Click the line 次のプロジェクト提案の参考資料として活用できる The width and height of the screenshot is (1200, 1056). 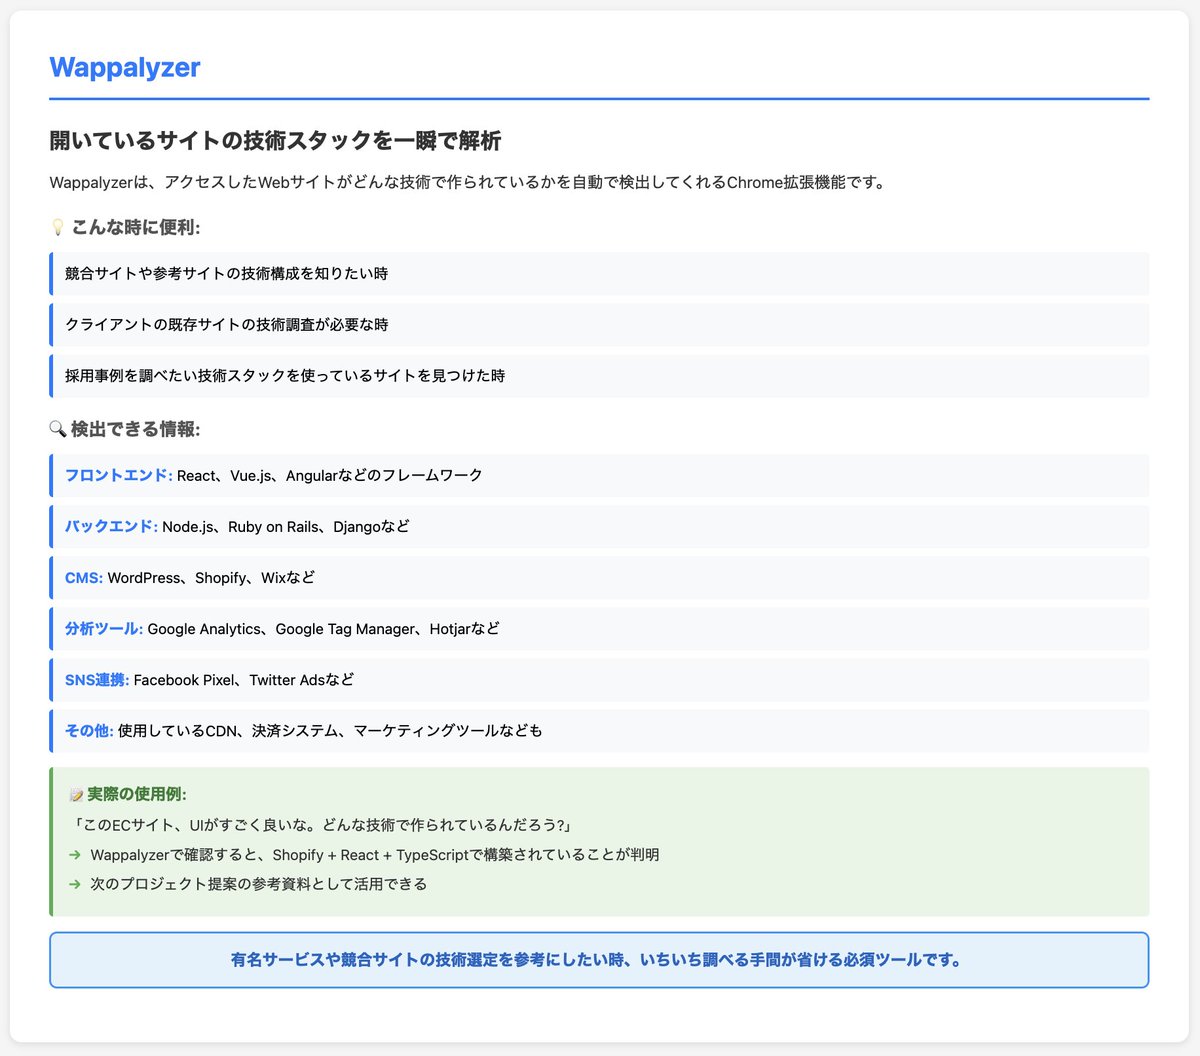tap(258, 884)
